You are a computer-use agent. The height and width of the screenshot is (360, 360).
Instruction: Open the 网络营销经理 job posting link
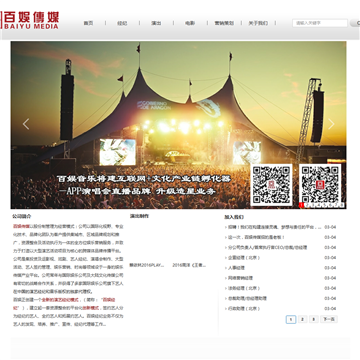pyautogui.click(x=239, y=278)
